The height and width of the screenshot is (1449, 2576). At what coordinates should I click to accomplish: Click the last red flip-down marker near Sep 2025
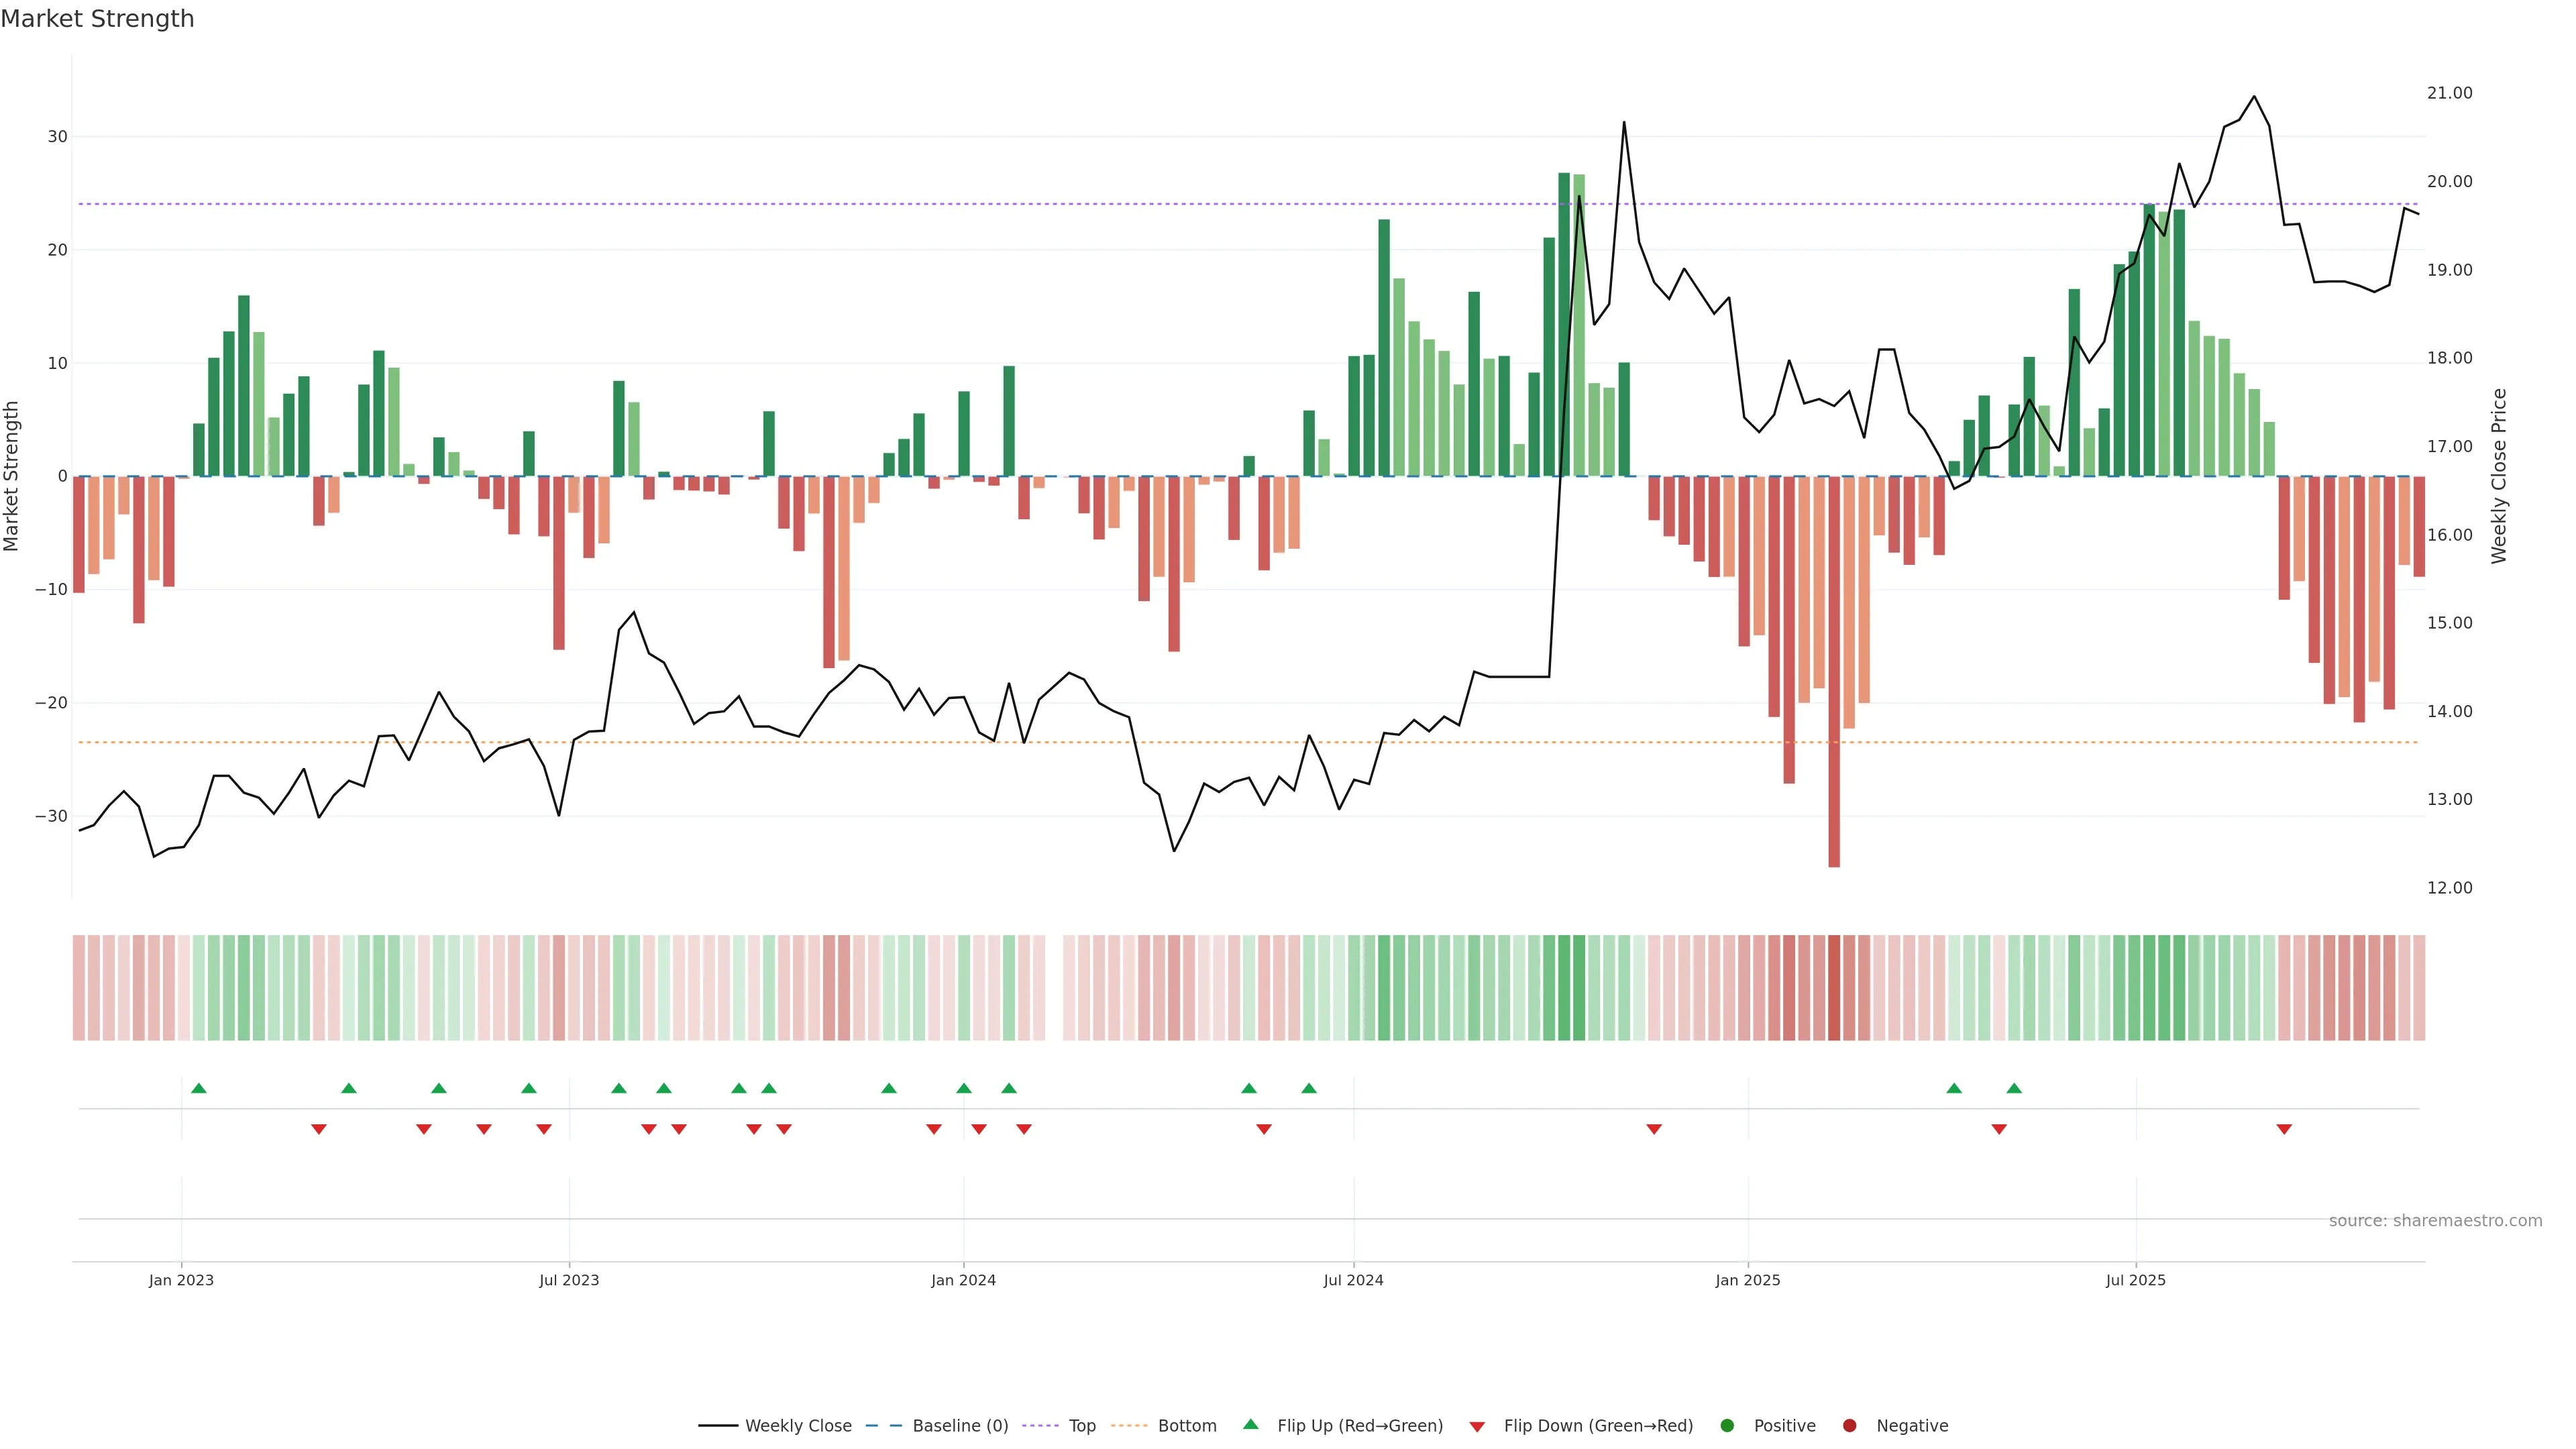point(2284,1129)
